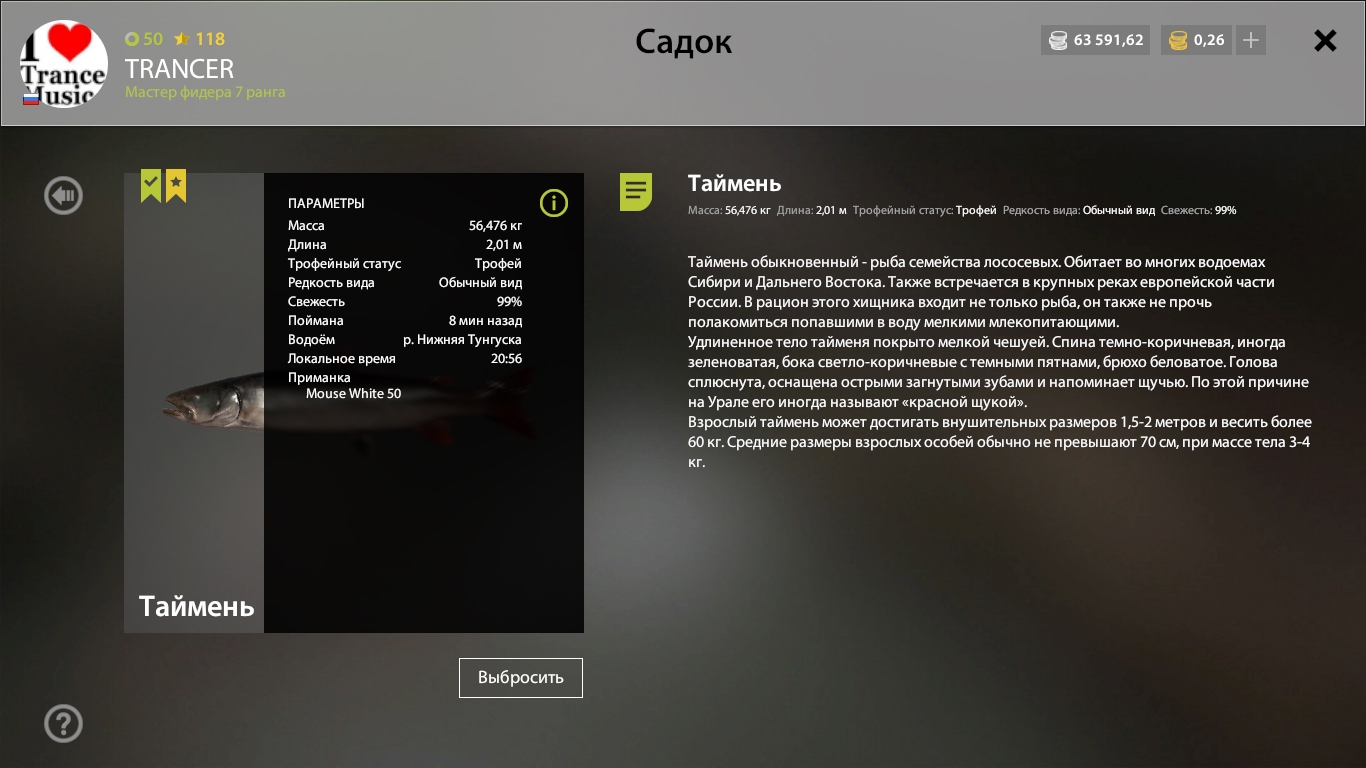The image size is (1366, 768).
Task: Click the Таймень heading in description
Action: [735, 183]
